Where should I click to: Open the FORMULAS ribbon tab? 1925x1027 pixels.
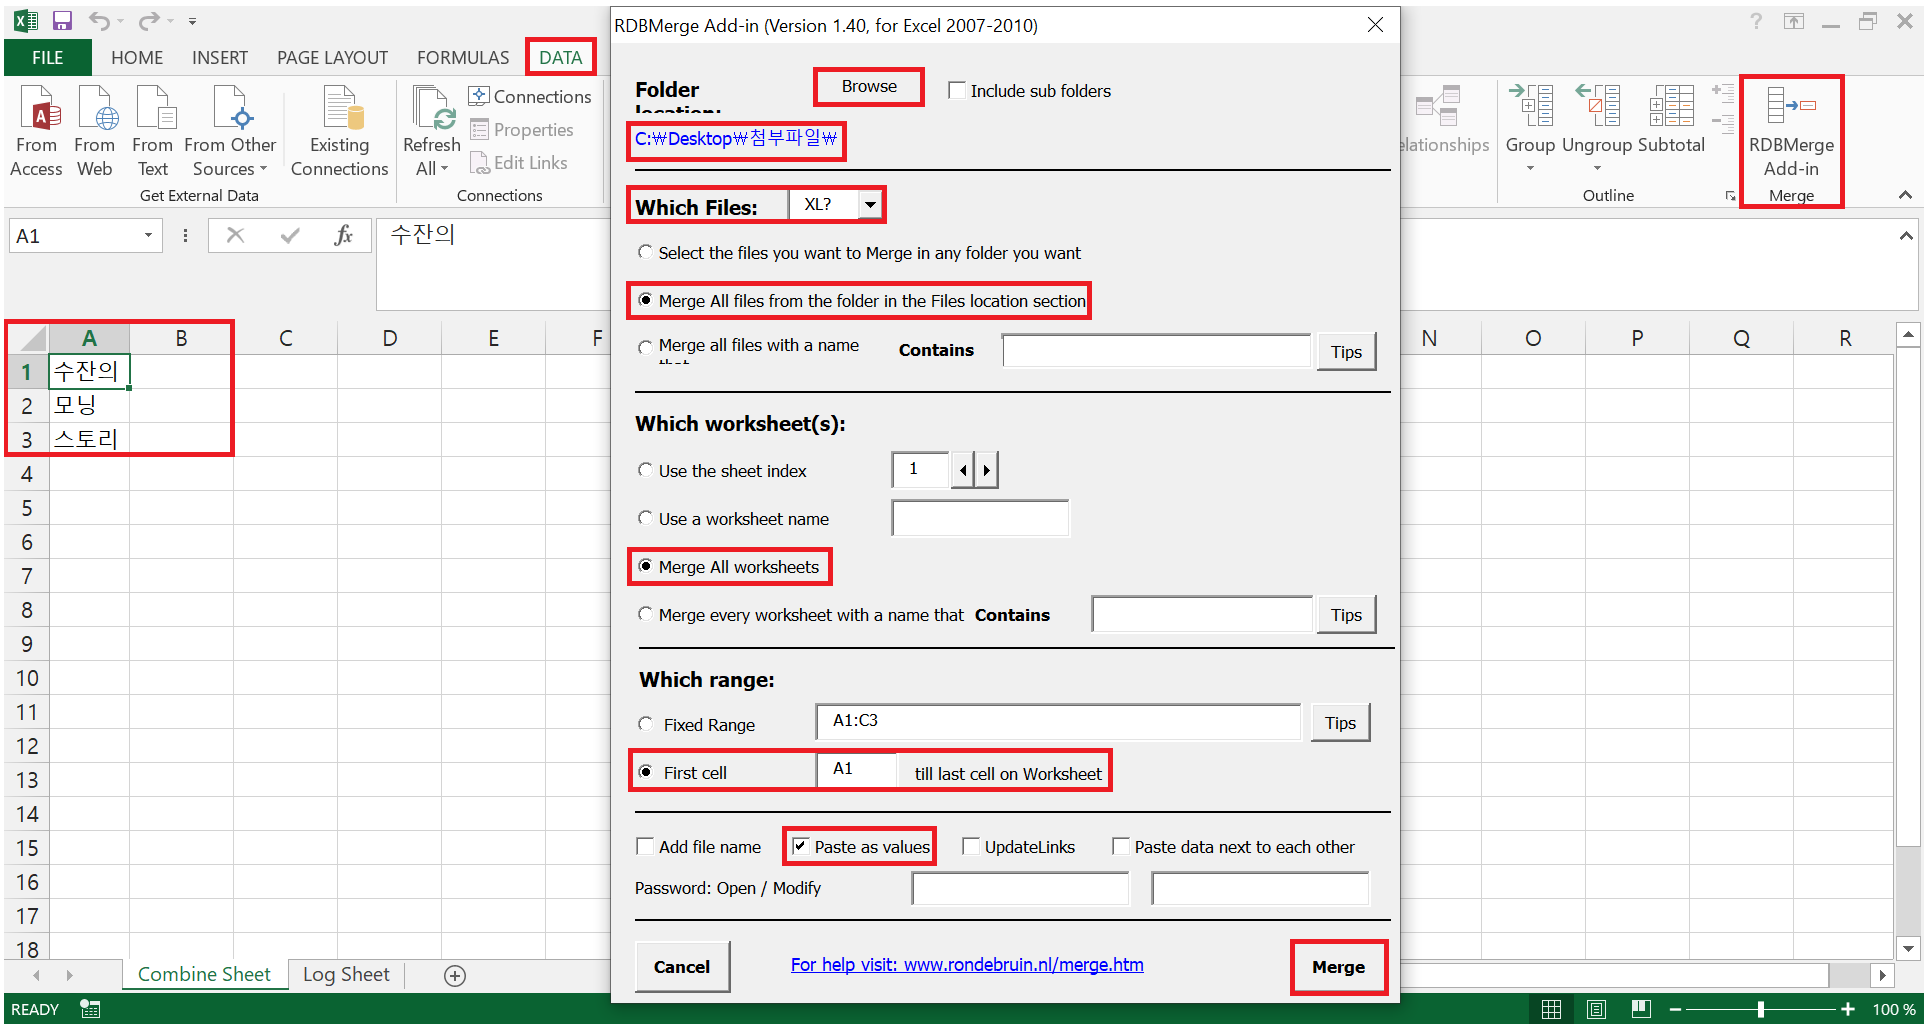point(463,58)
